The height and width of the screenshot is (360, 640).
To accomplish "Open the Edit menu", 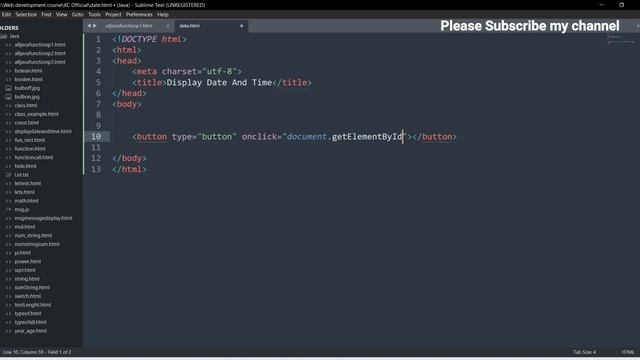I will tap(7, 14).
